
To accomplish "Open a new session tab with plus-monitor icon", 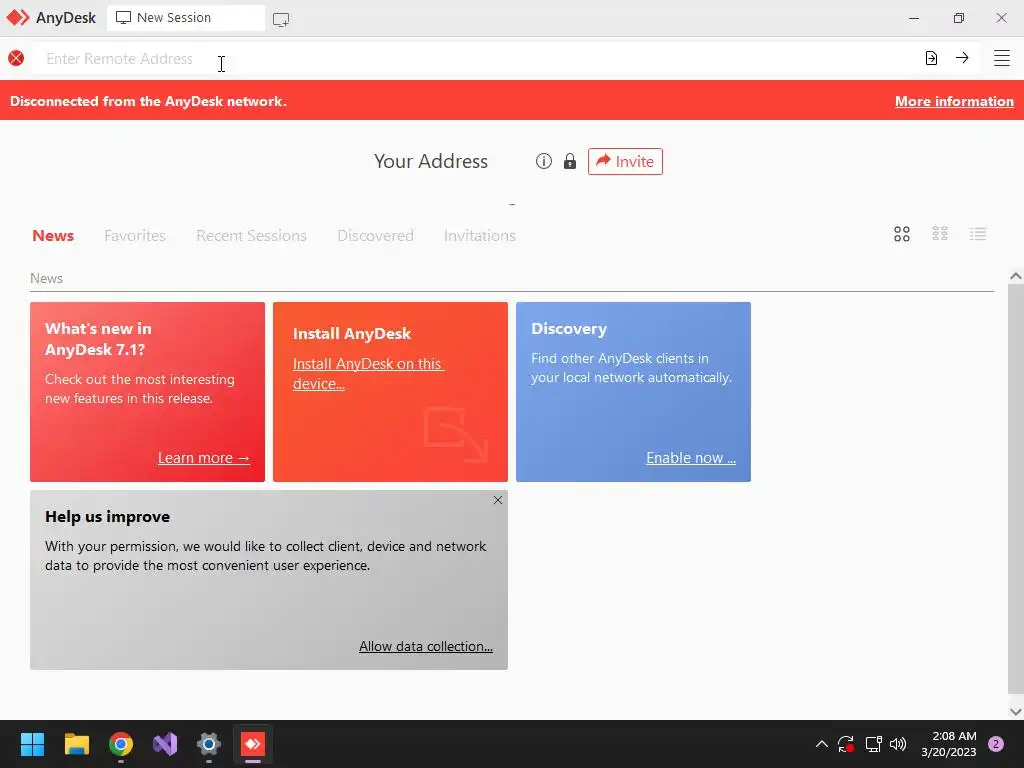I will point(281,19).
